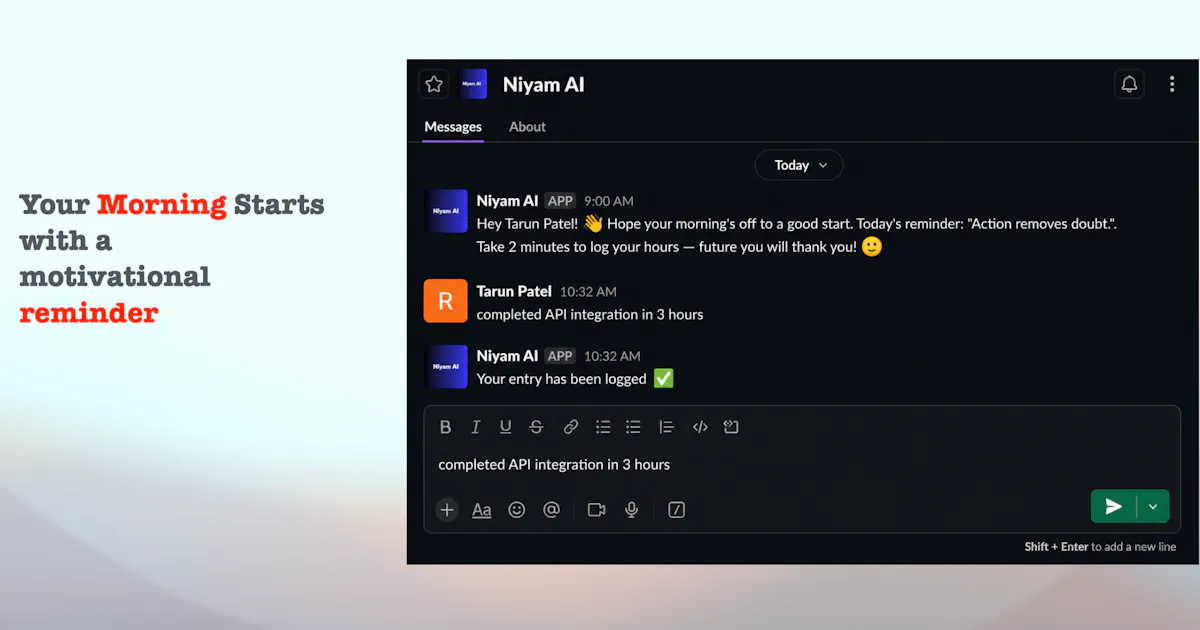Click the "Hey Tarun Patel!" greeting line
Screen dimensions: 1200x630
click(797, 224)
